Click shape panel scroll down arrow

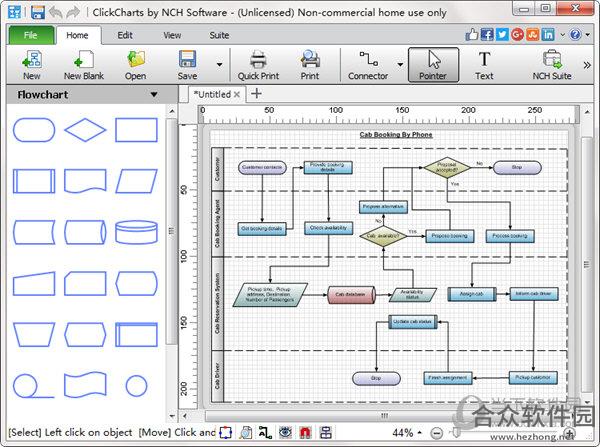tap(172, 416)
